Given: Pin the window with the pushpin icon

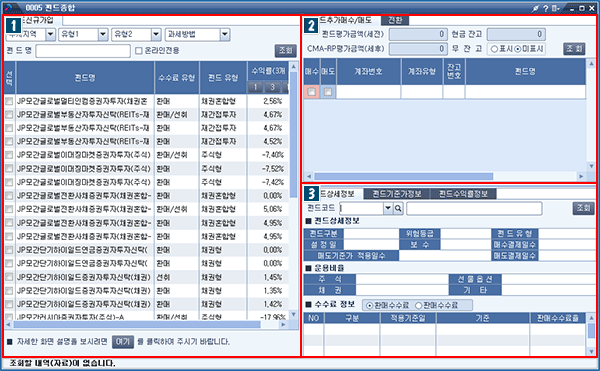Looking at the screenshot, I should coord(536,8).
